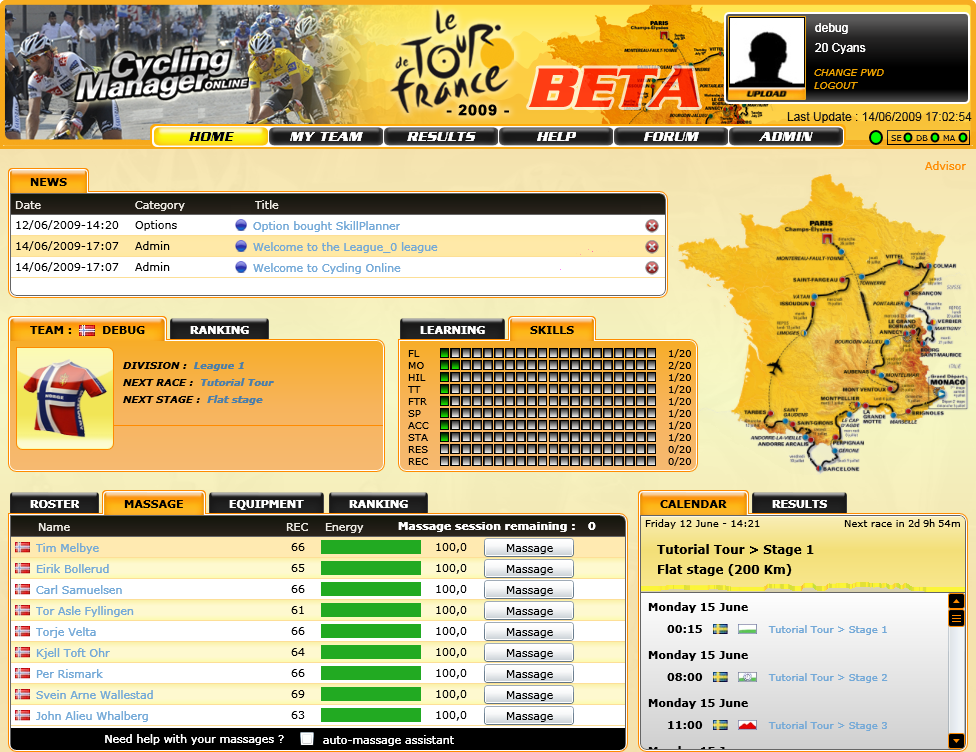The image size is (976, 752).
Task: Click the large green server status light
Action: coord(875,137)
